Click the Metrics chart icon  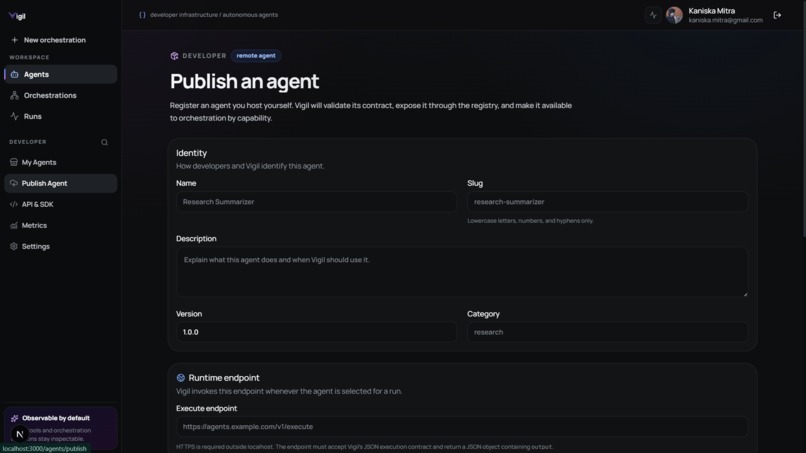pyautogui.click(x=13, y=226)
